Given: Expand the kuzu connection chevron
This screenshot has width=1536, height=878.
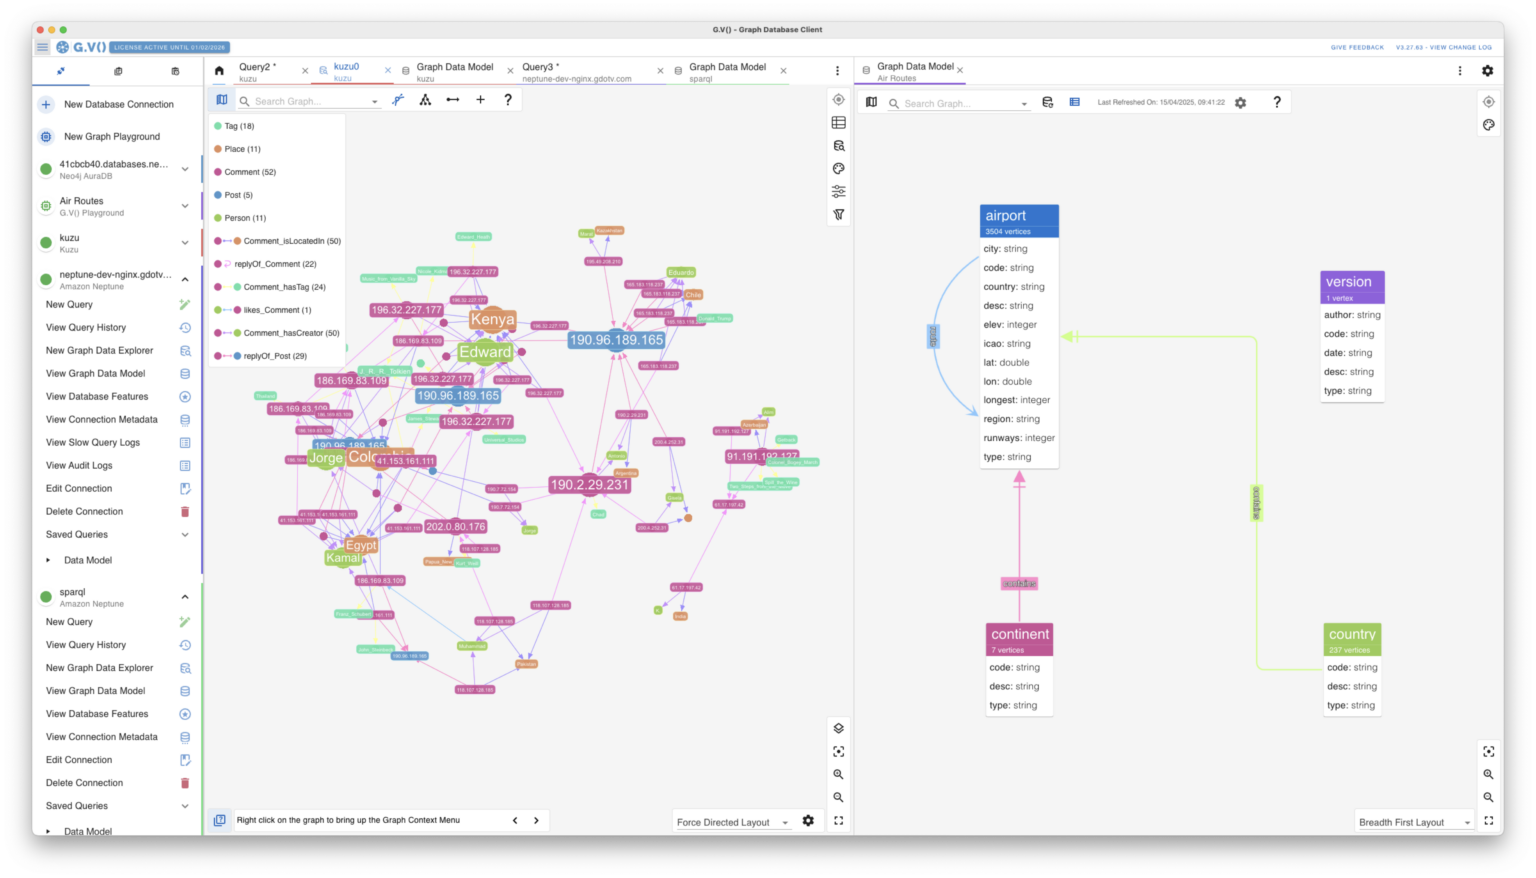Looking at the screenshot, I should pos(185,243).
